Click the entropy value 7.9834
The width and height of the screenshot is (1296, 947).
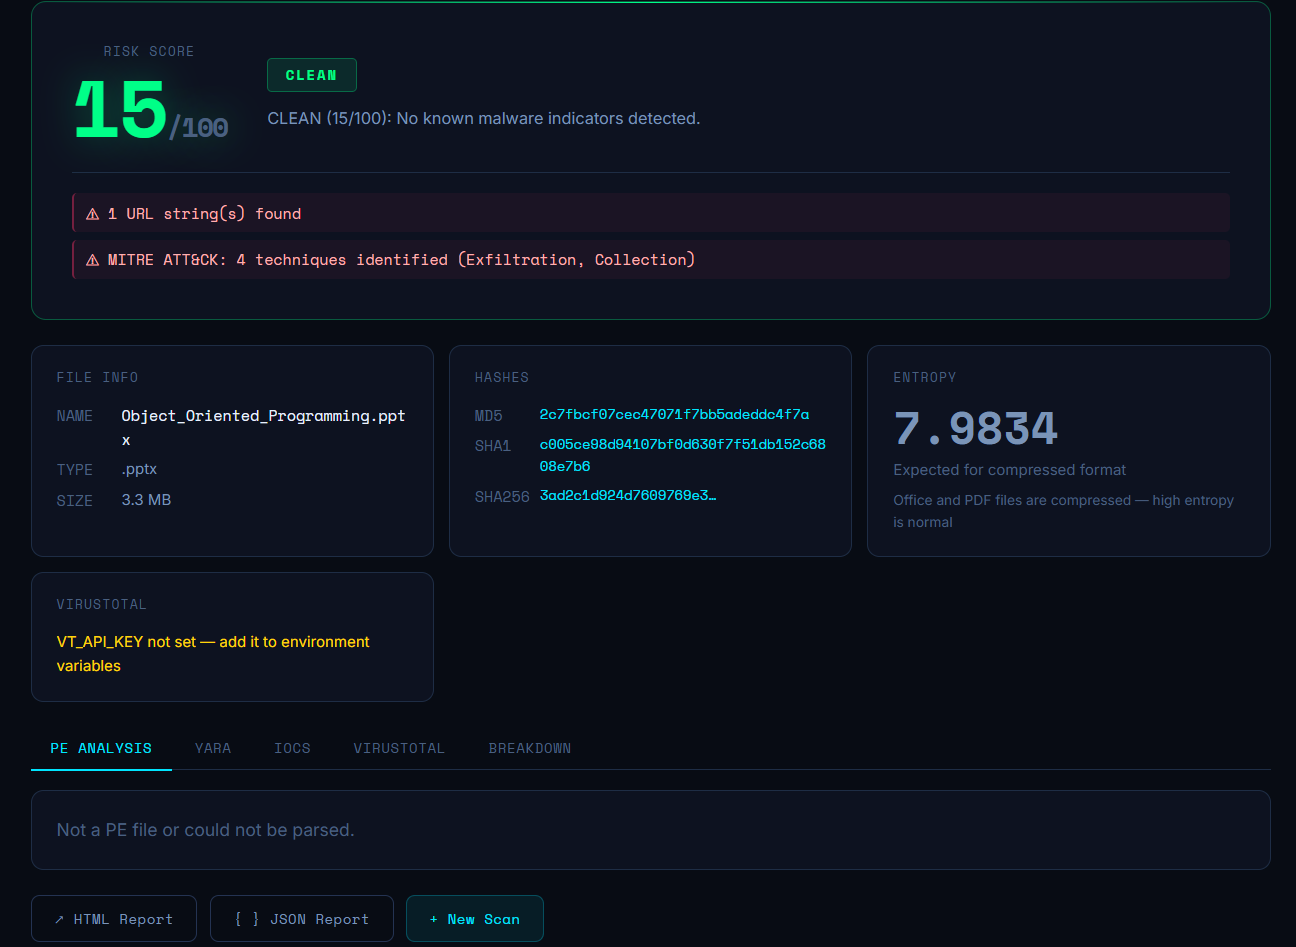[976, 429]
